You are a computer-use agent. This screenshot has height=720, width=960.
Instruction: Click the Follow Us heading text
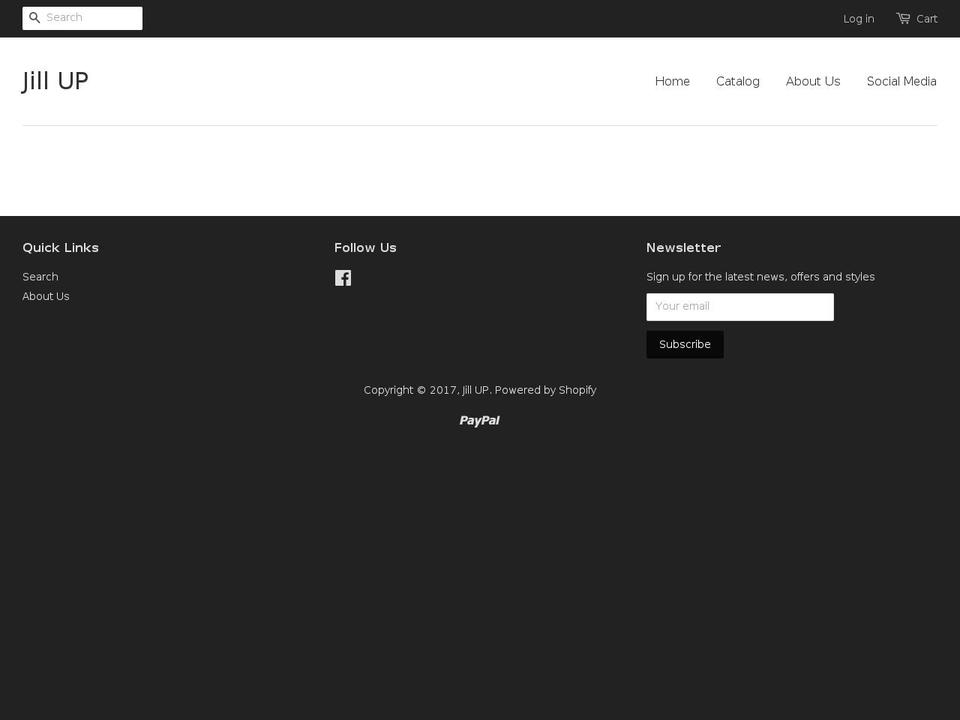coord(366,248)
